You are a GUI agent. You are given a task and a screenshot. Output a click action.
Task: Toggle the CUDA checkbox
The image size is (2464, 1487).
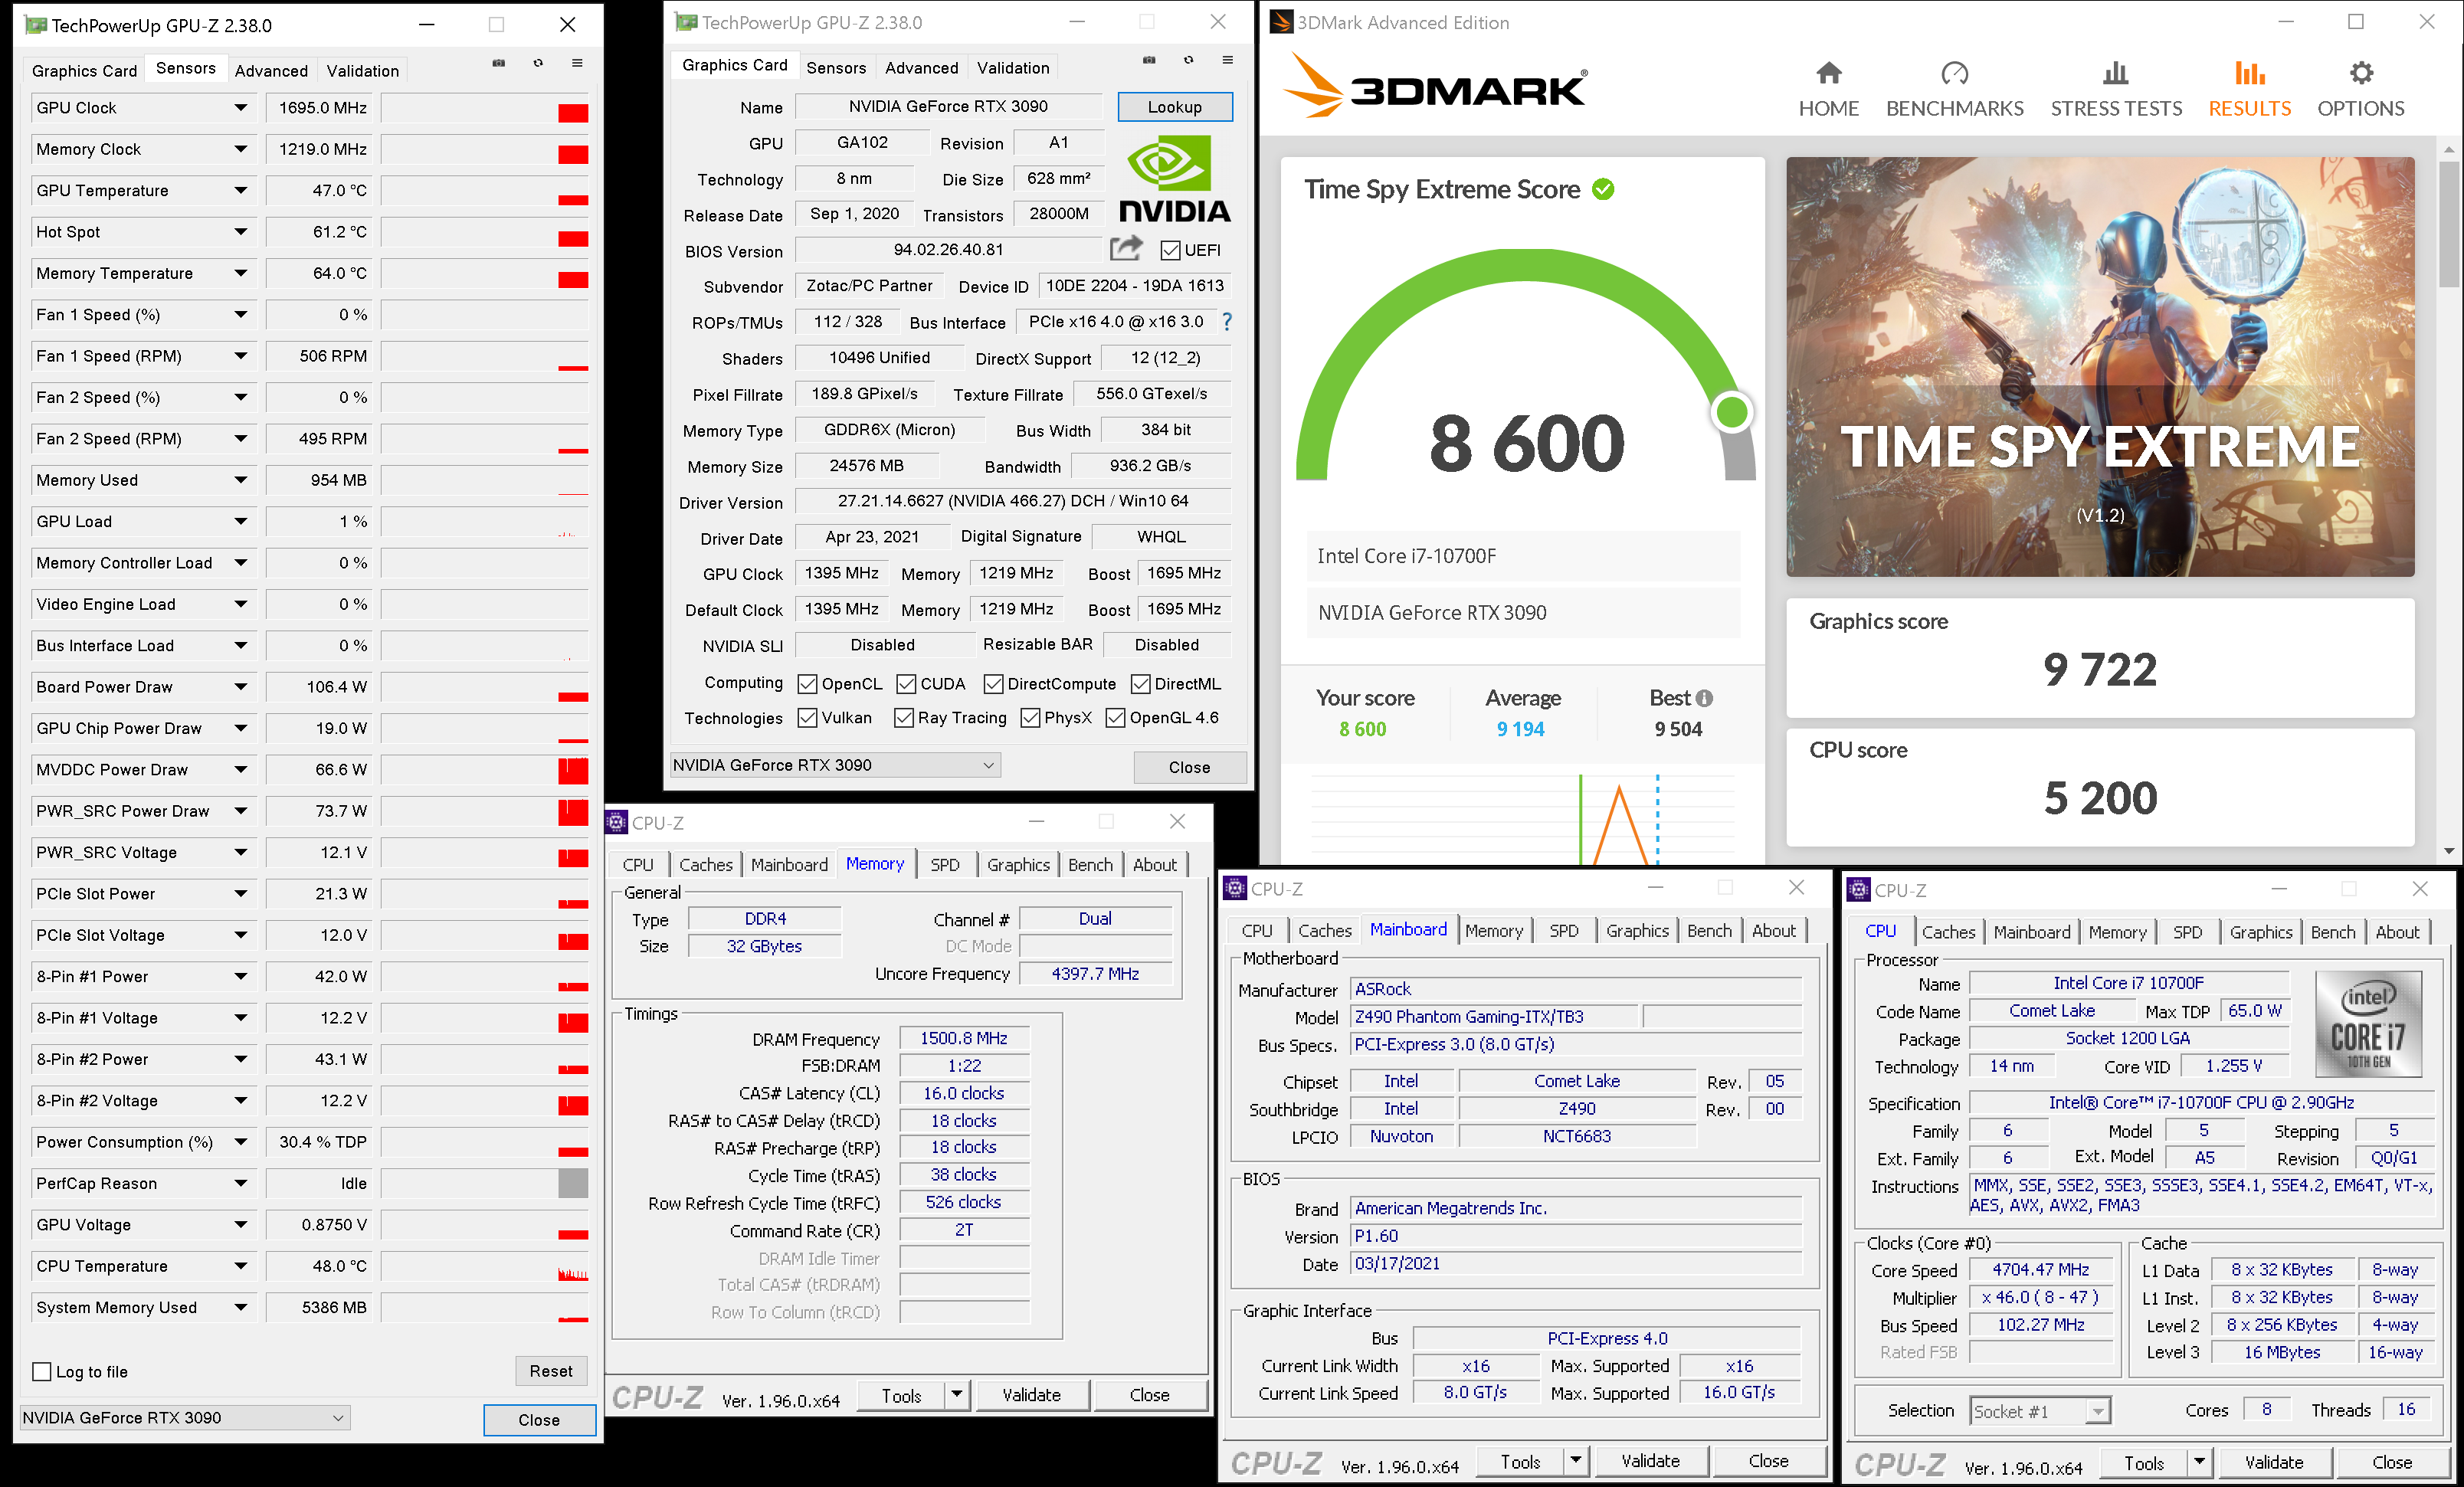(906, 684)
